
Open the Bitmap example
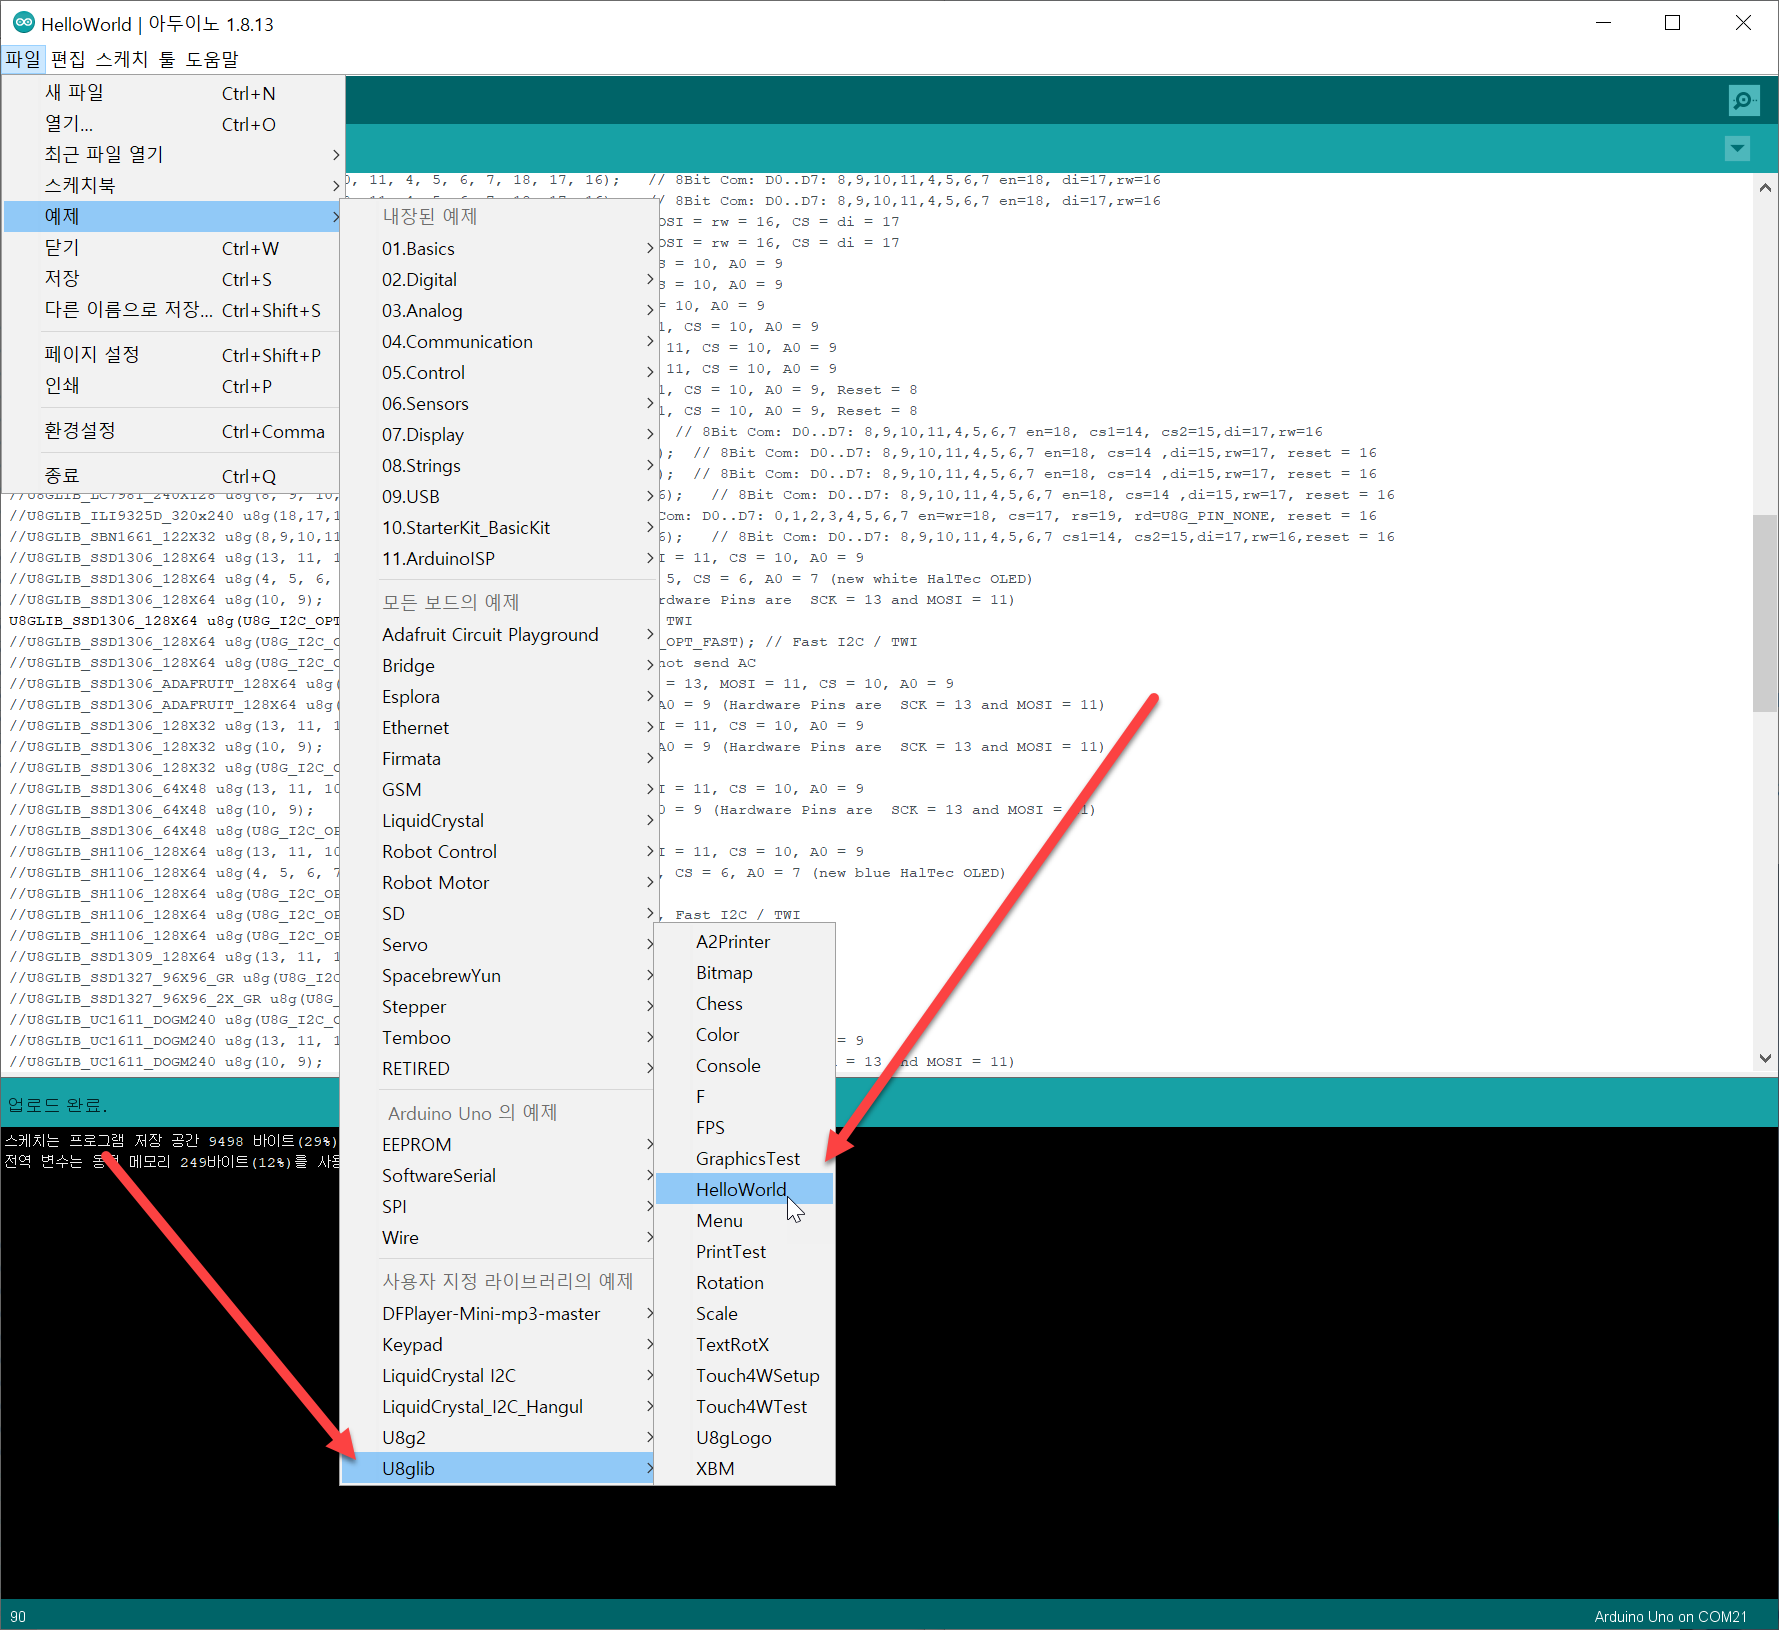pos(744,973)
